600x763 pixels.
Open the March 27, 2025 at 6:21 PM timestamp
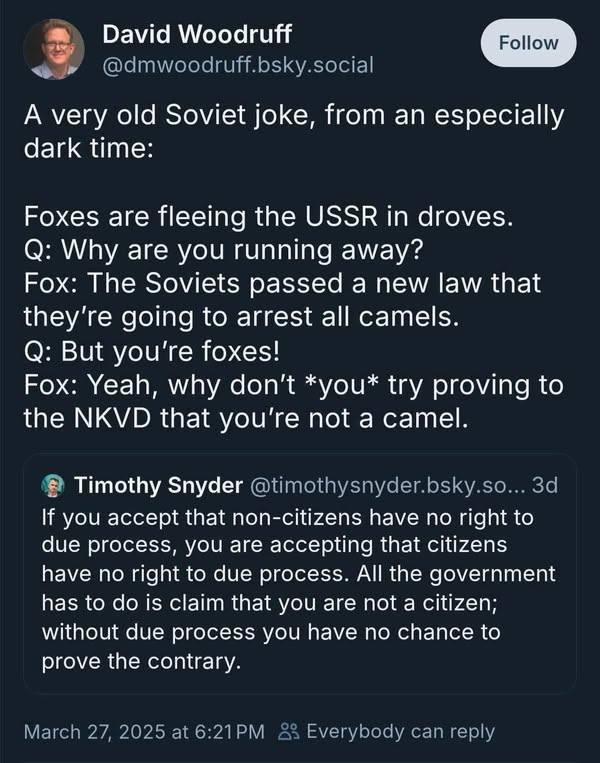(144, 732)
